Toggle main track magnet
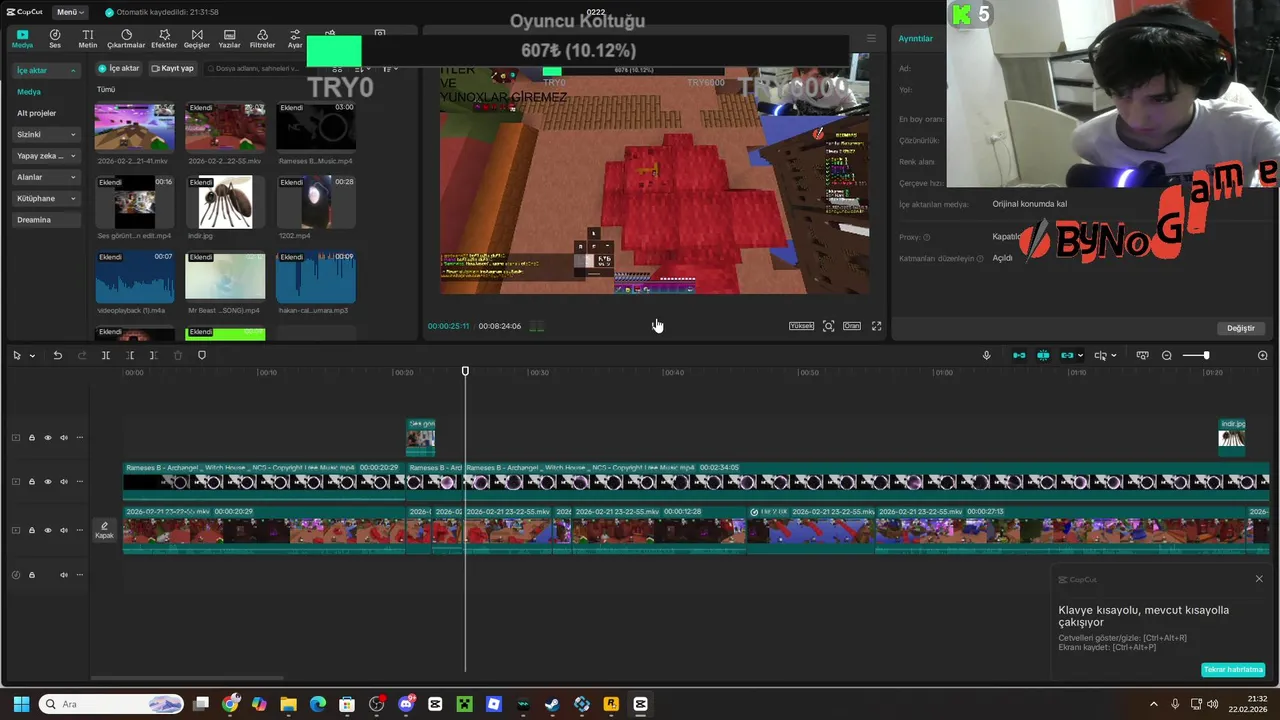 pos(1019,356)
